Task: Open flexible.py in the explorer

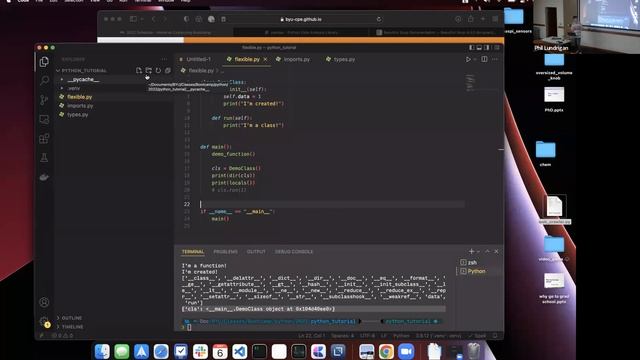Action: click(x=80, y=97)
